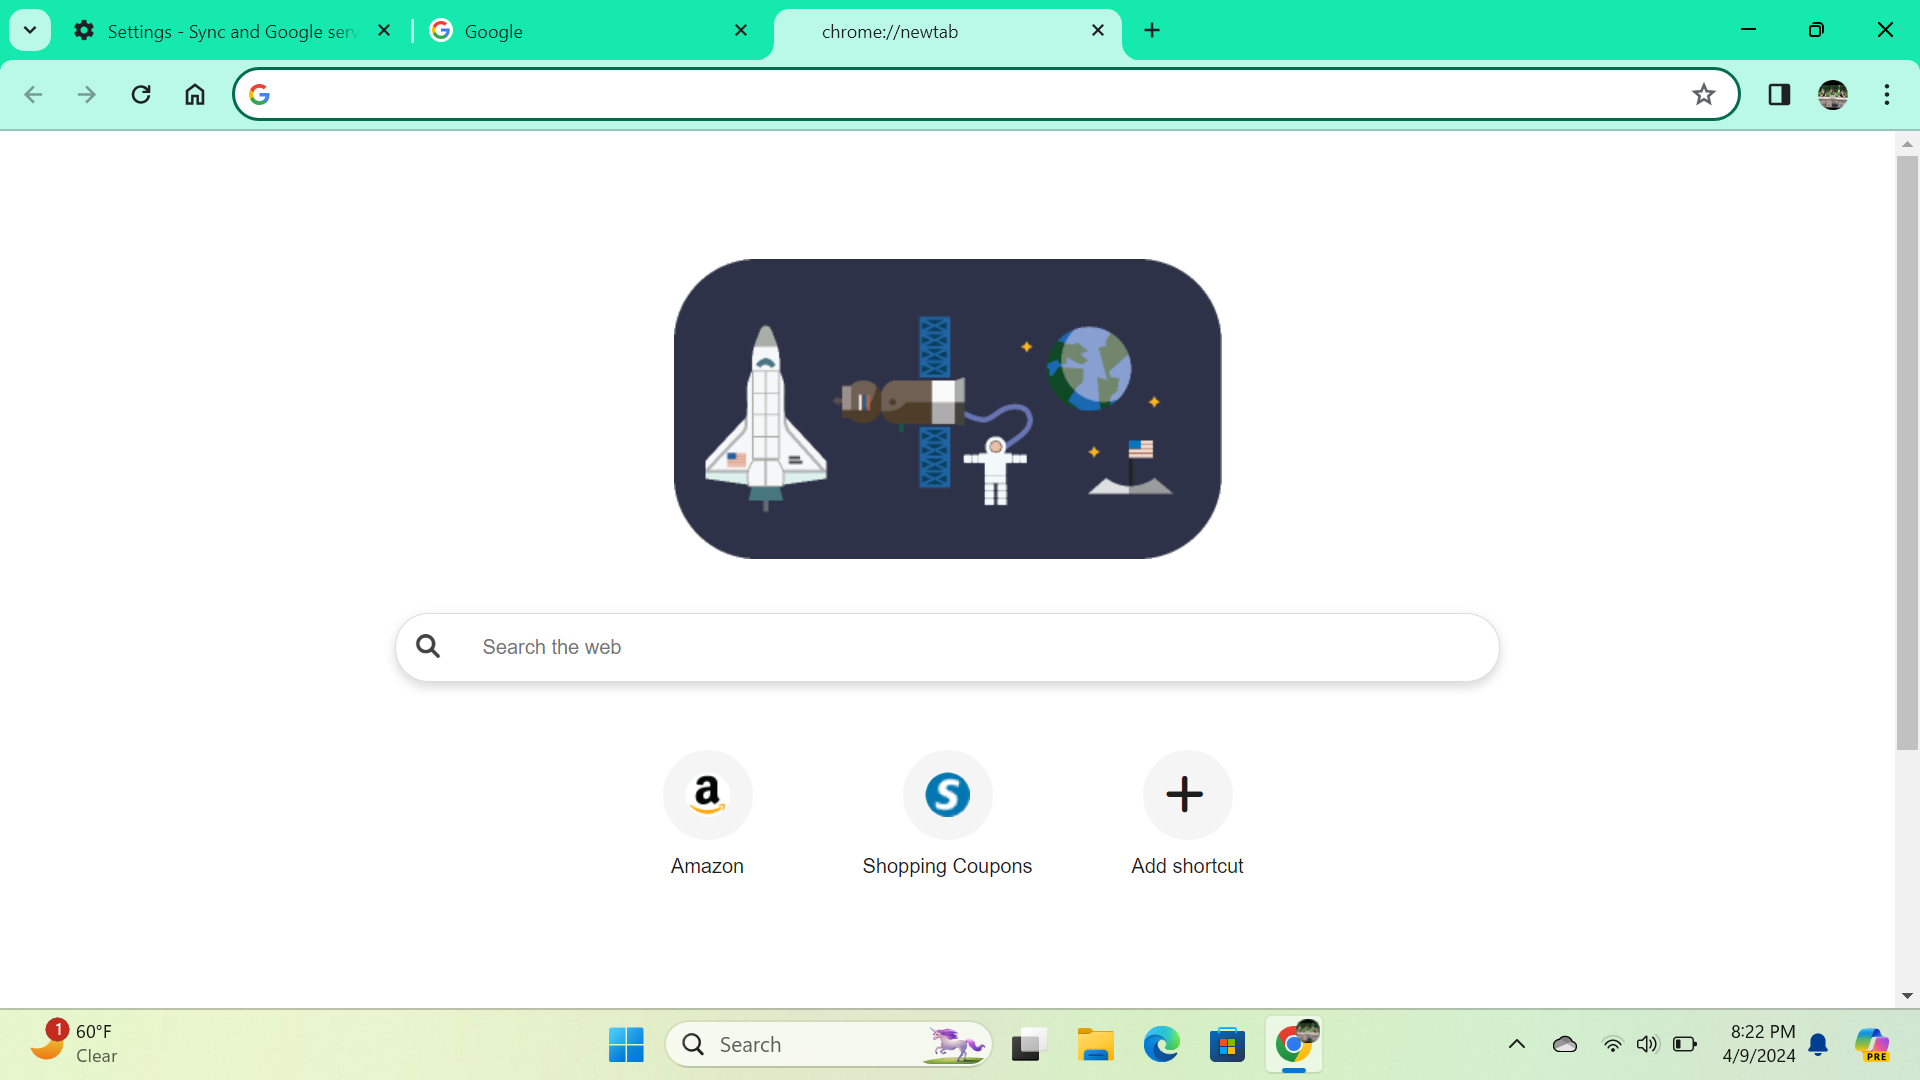
Task: Open the Shopping Coupons shortcut
Action: 947,795
